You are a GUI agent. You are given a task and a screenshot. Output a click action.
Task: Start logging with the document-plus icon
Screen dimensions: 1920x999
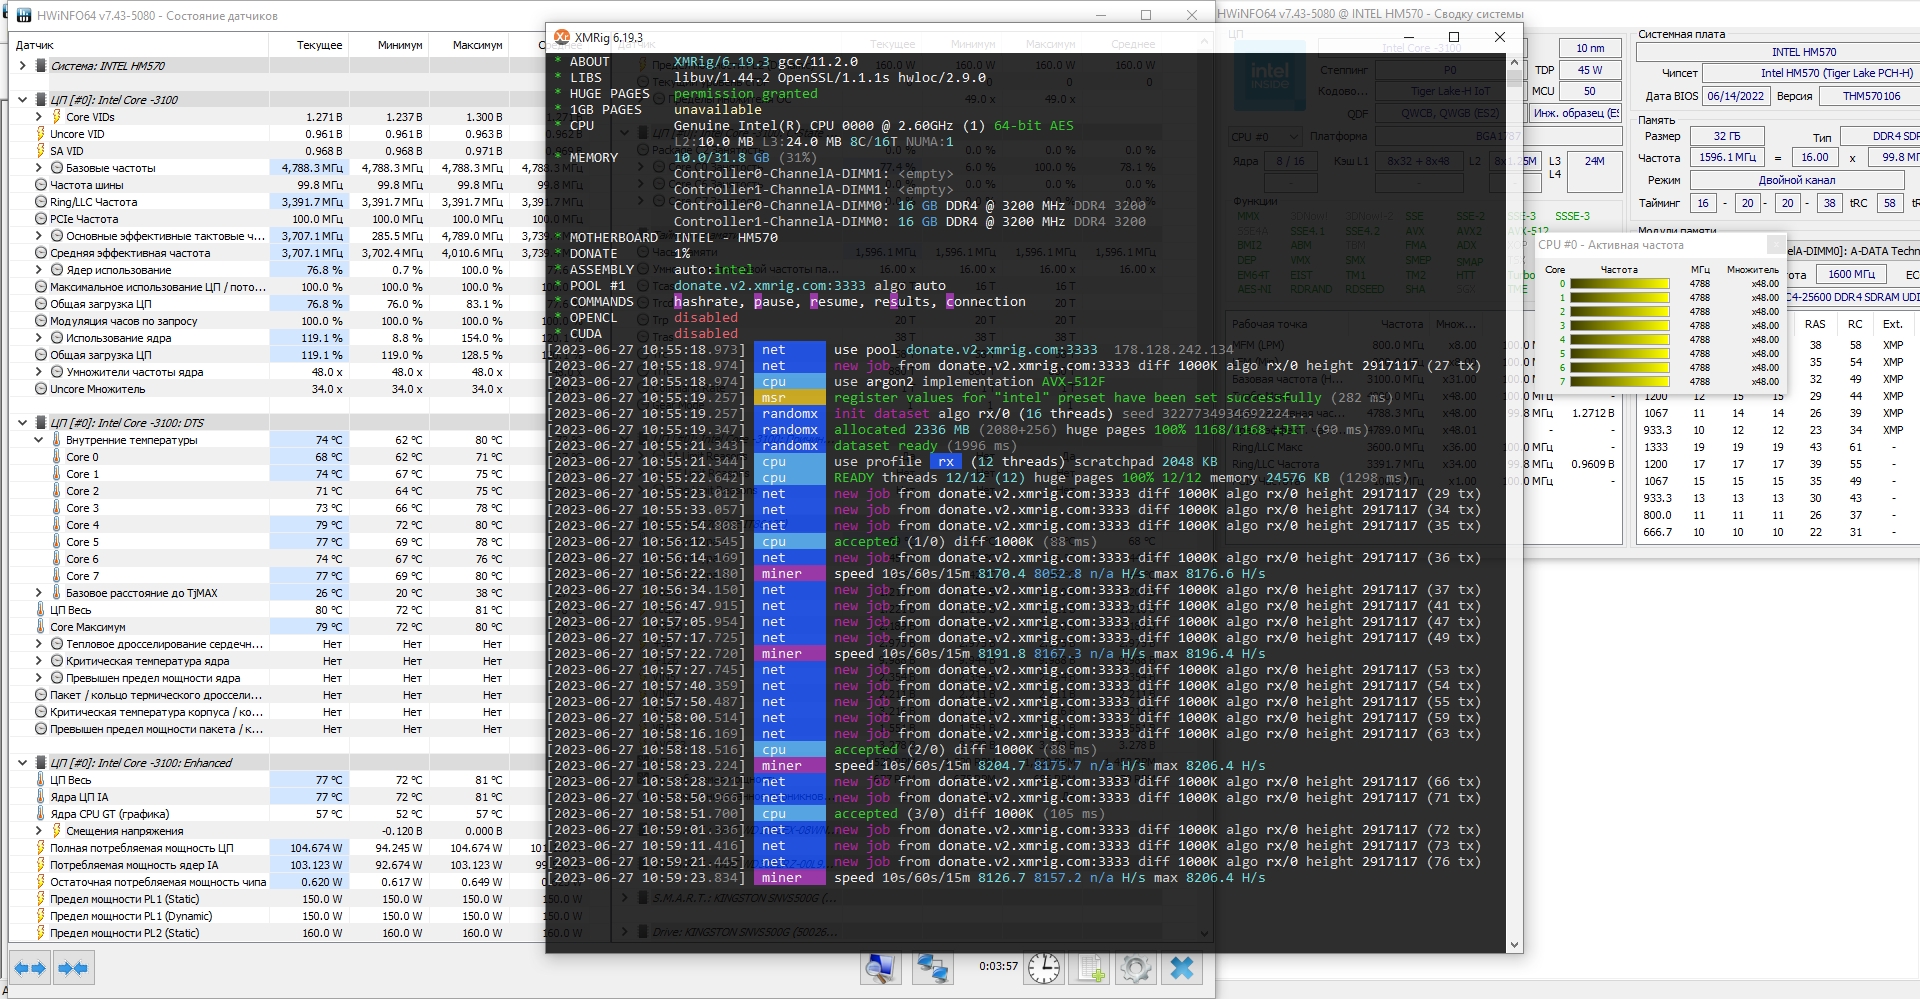click(1089, 968)
